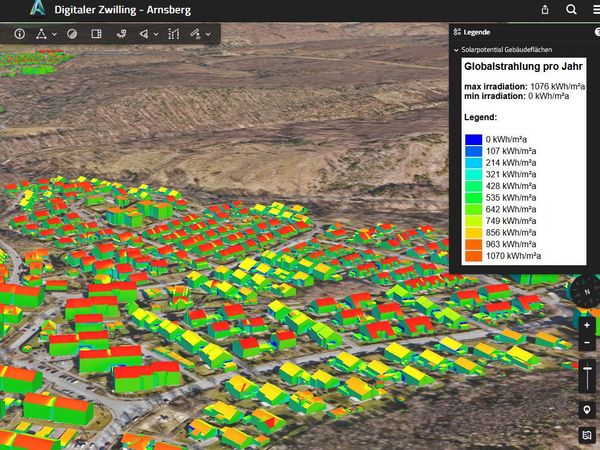This screenshot has width=600, height=450.
Task: Zoom out with the minus button
Action: [587, 342]
